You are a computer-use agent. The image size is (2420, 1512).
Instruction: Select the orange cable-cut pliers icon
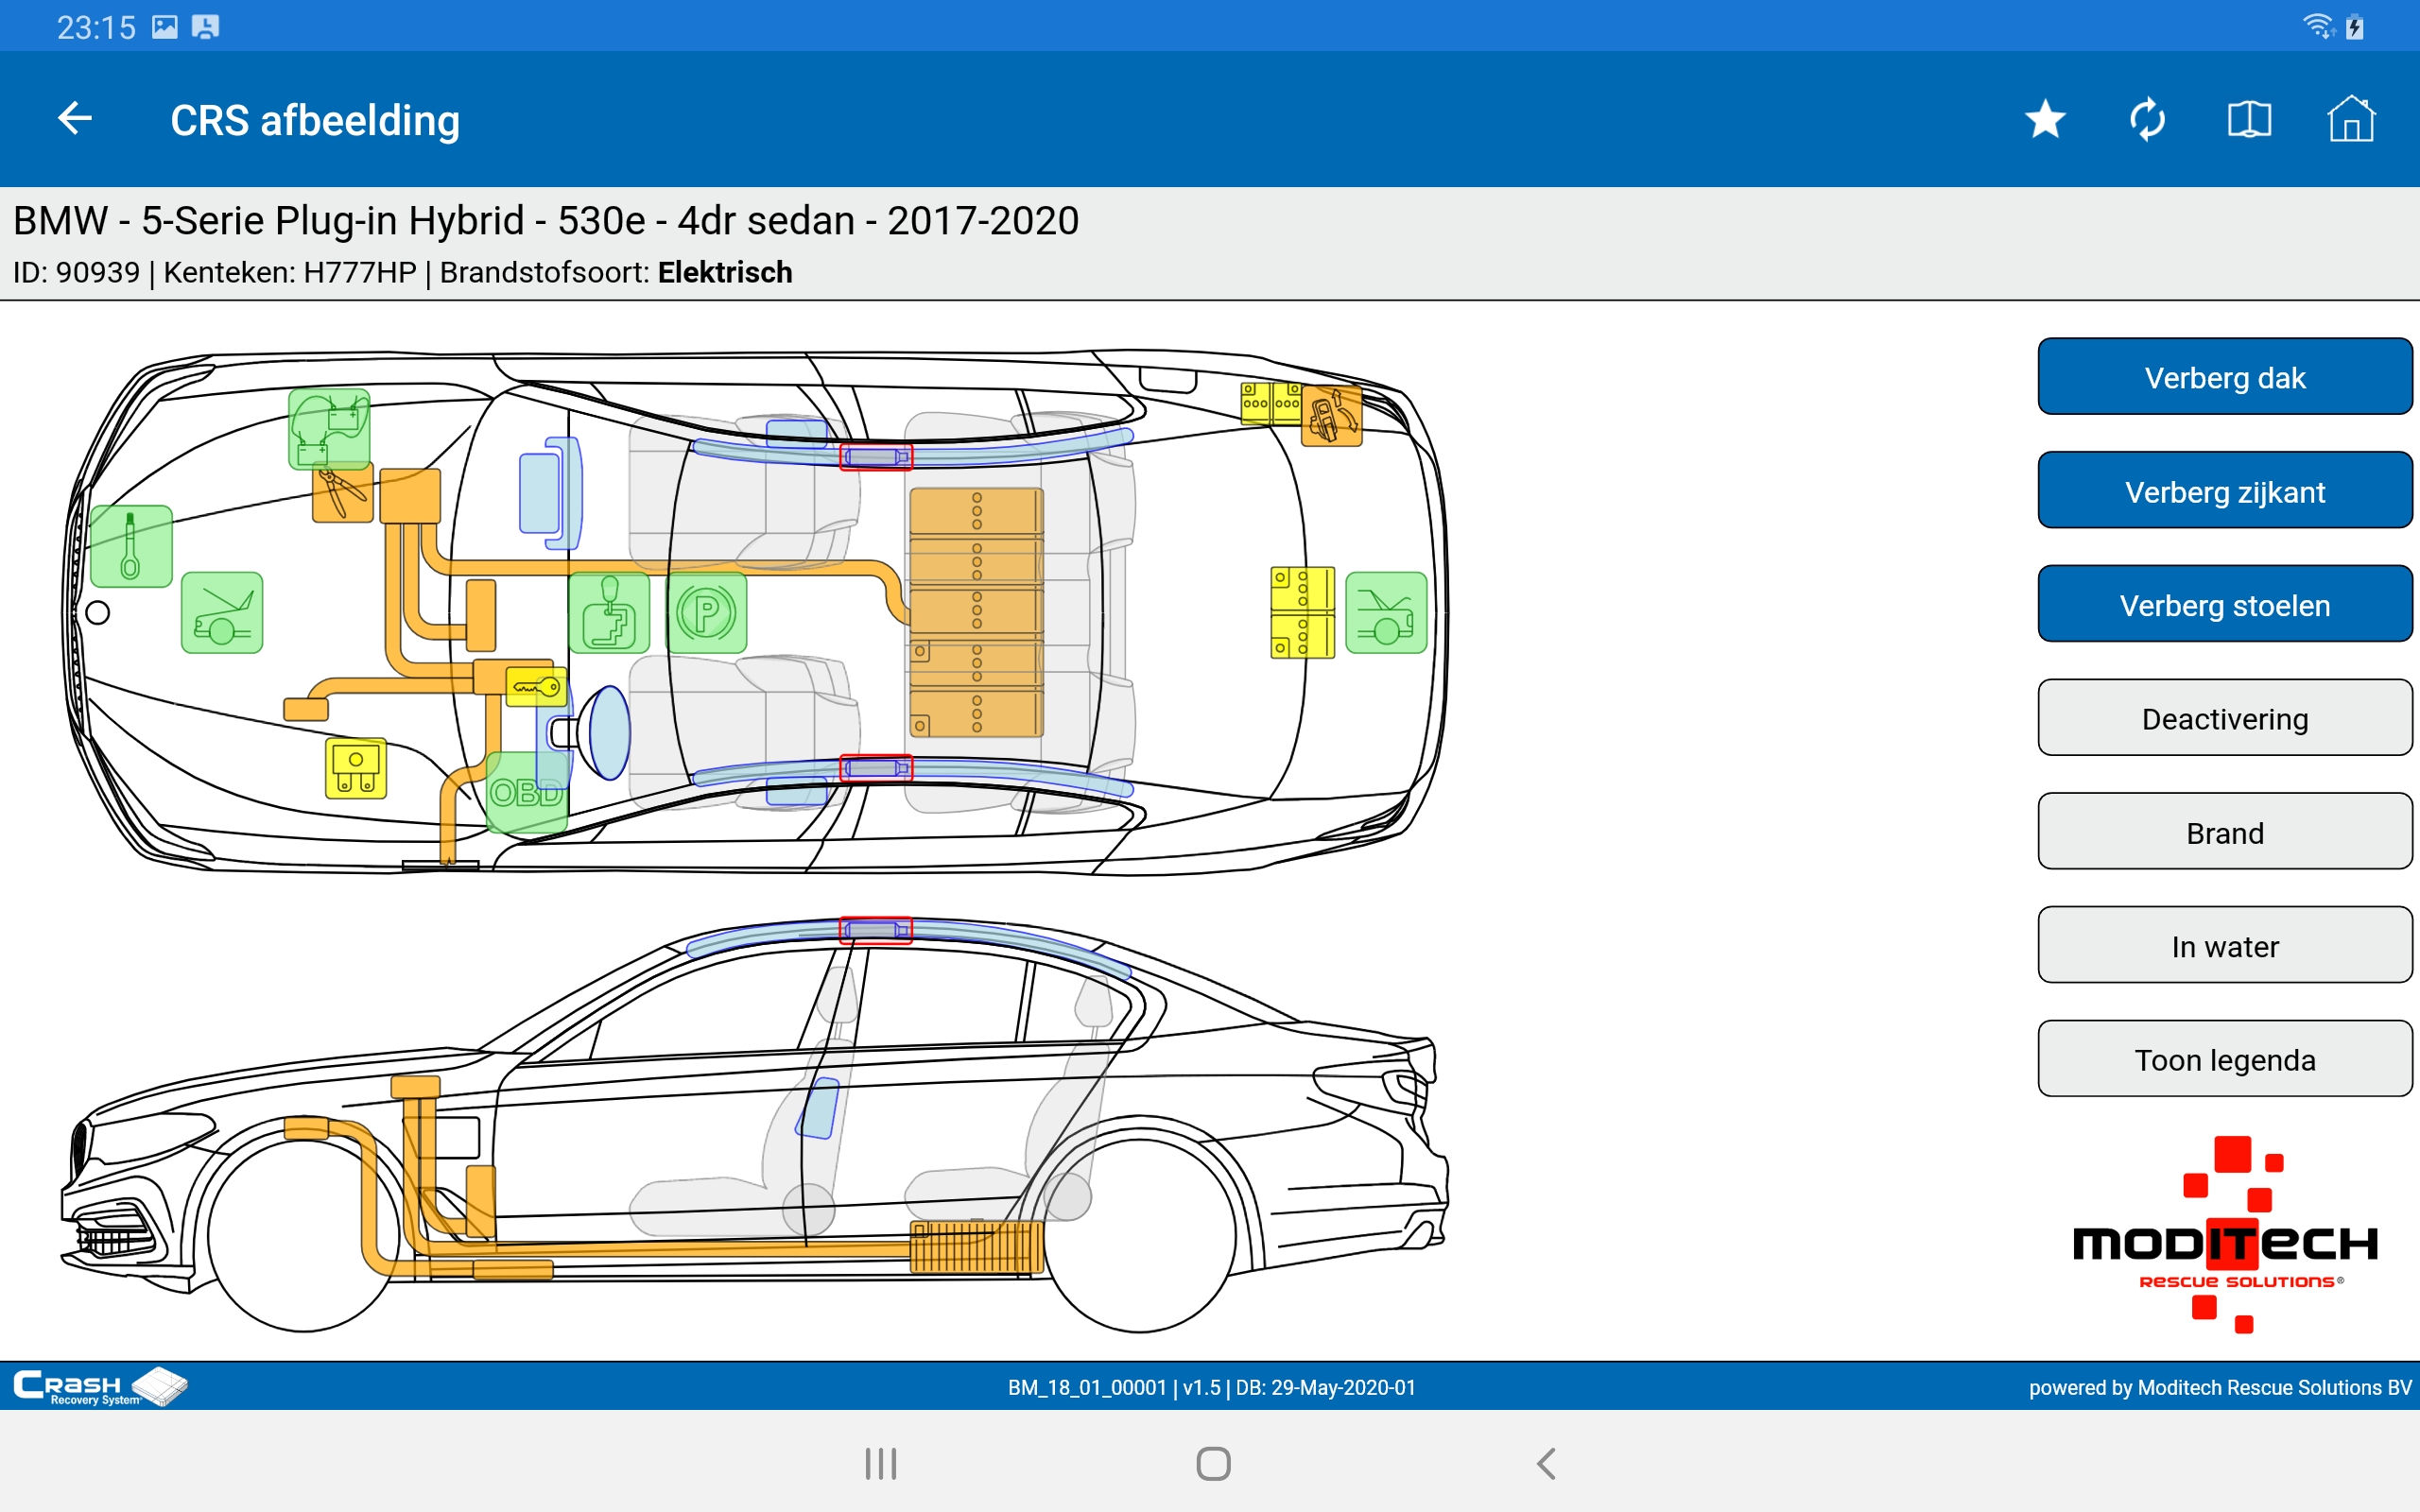tap(343, 493)
